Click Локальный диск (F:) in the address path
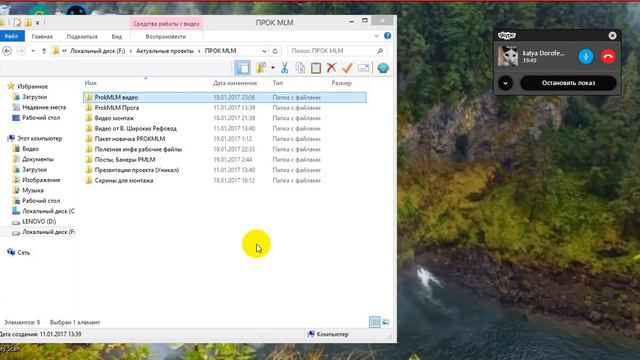 [97, 51]
